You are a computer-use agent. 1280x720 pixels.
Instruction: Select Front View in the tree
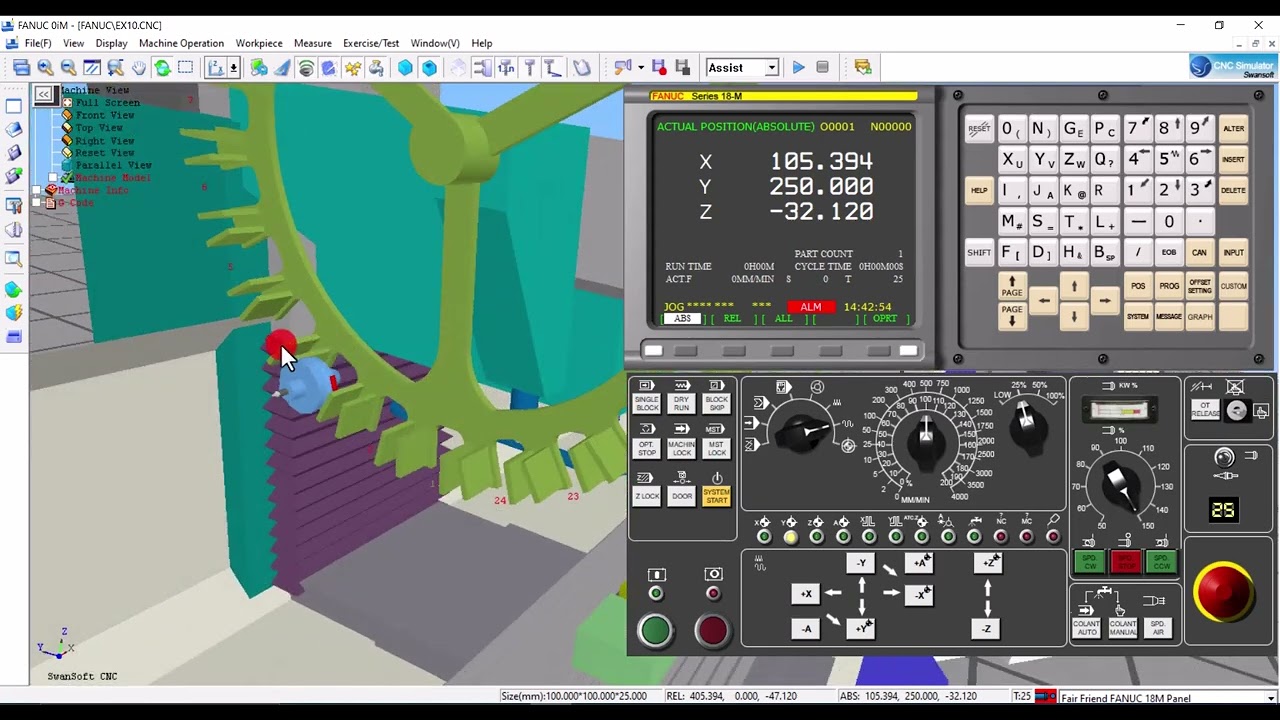click(105, 115)
